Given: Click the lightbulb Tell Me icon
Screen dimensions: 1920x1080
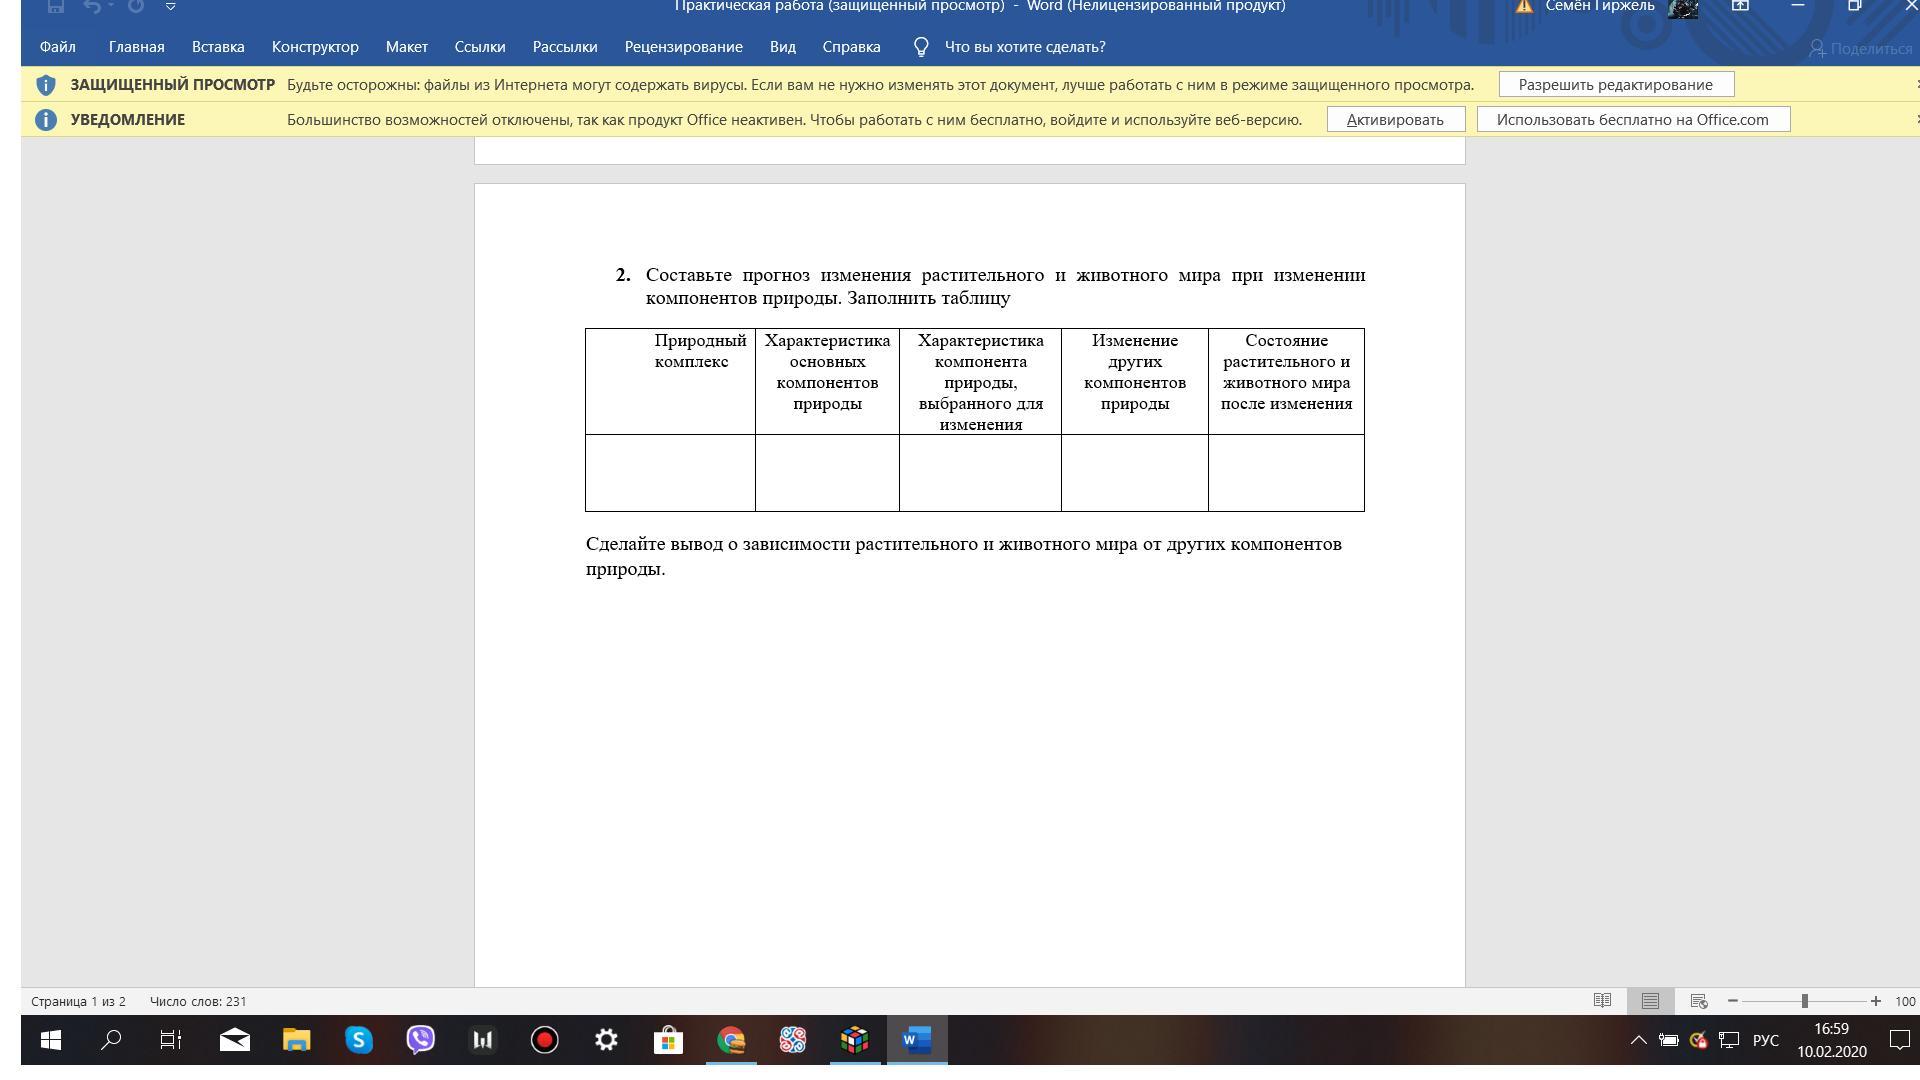Looking at the screenshot, I should pyautogui.click(x=921, y=47).
